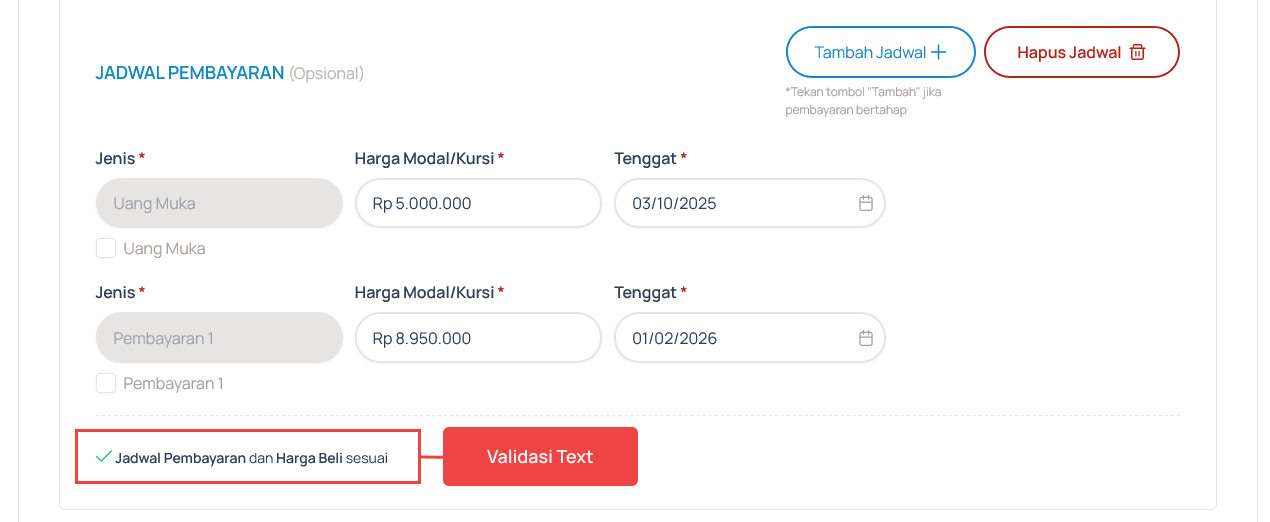Open the calendar icon for 01/02/2026
This screenshot has width=1270, height=522.
click(x=866, y=338)
